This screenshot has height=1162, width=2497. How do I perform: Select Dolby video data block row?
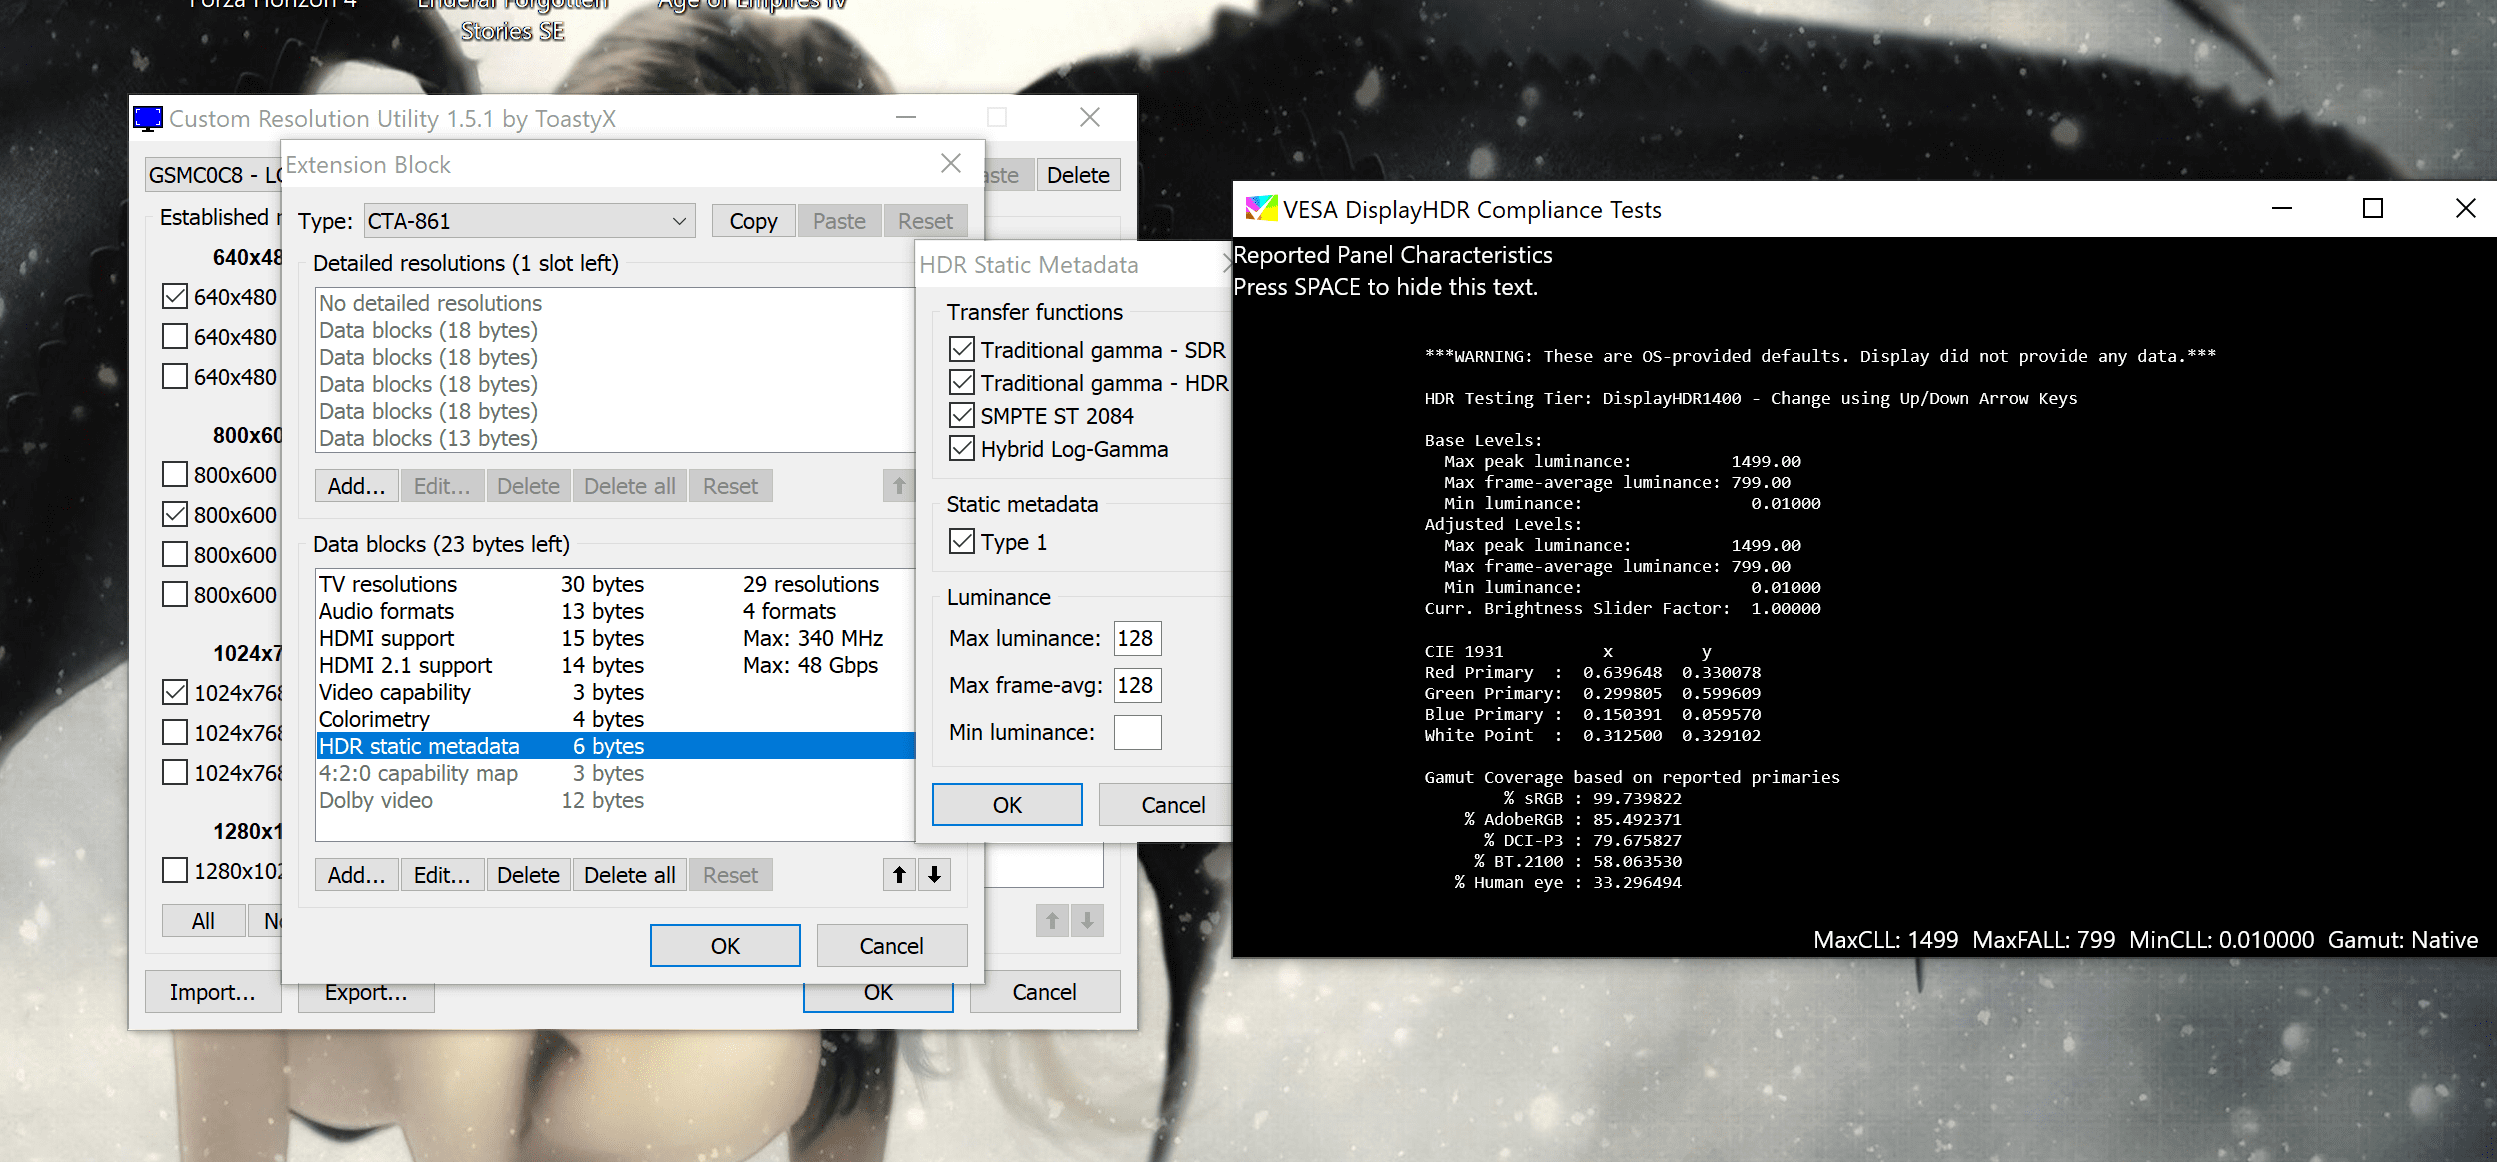point(615,800)
